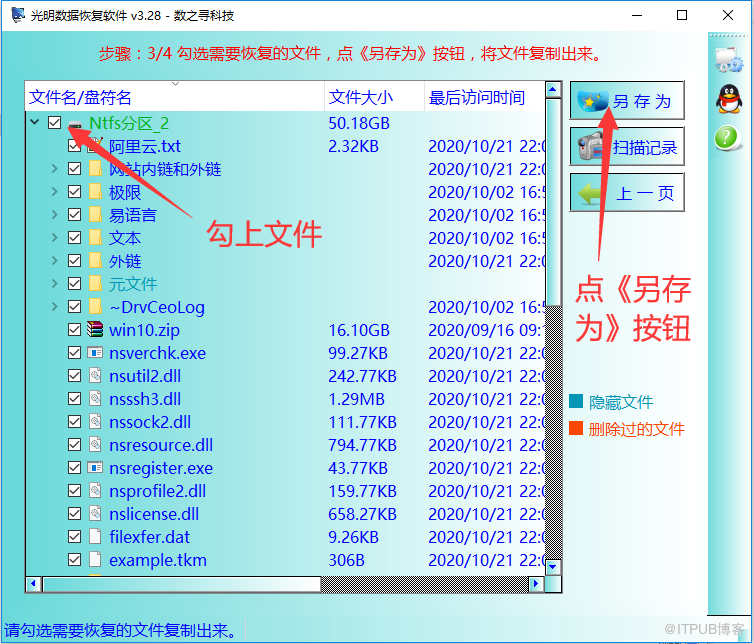Image resolution: width=754 pixels, height=644 pixels.
Task: Click the 隐藏文件 teal color swatch
Action: pyautogui.click(x=576, y=401)
